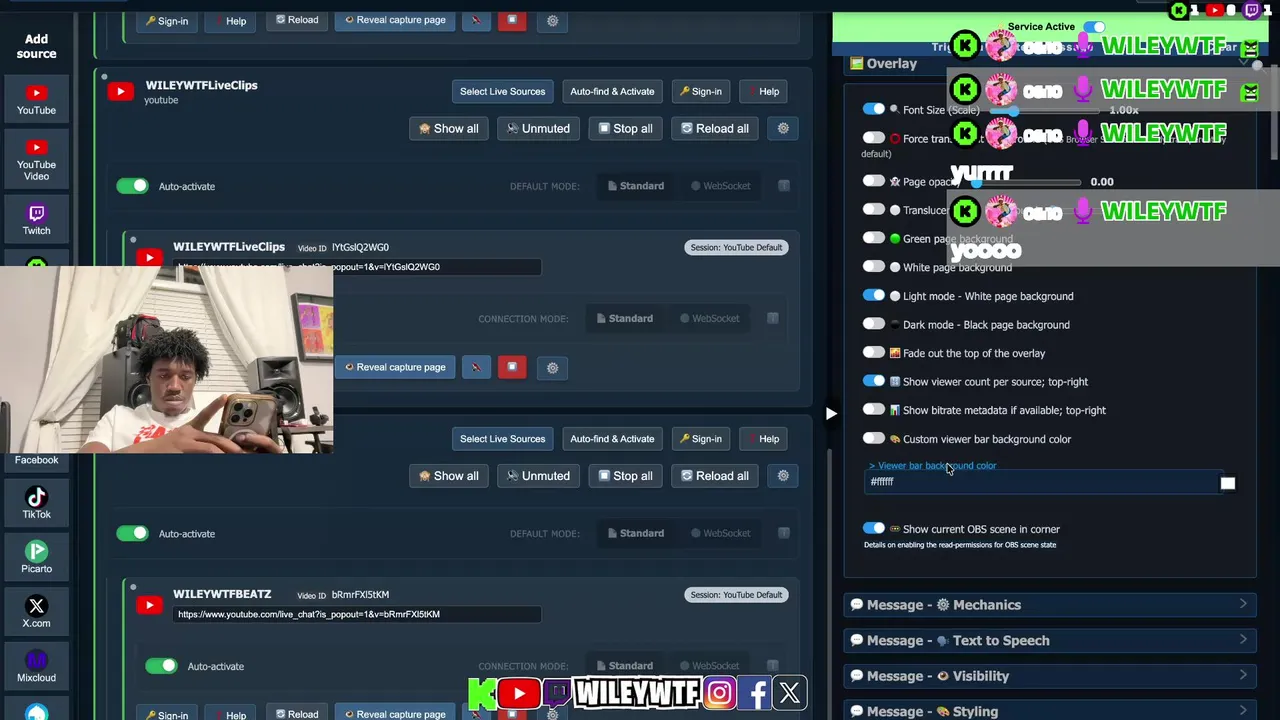The width and height of the screenshot is (1280, 720).
Task: Open gear settings in topmost row
Action: tap(552, 20)
